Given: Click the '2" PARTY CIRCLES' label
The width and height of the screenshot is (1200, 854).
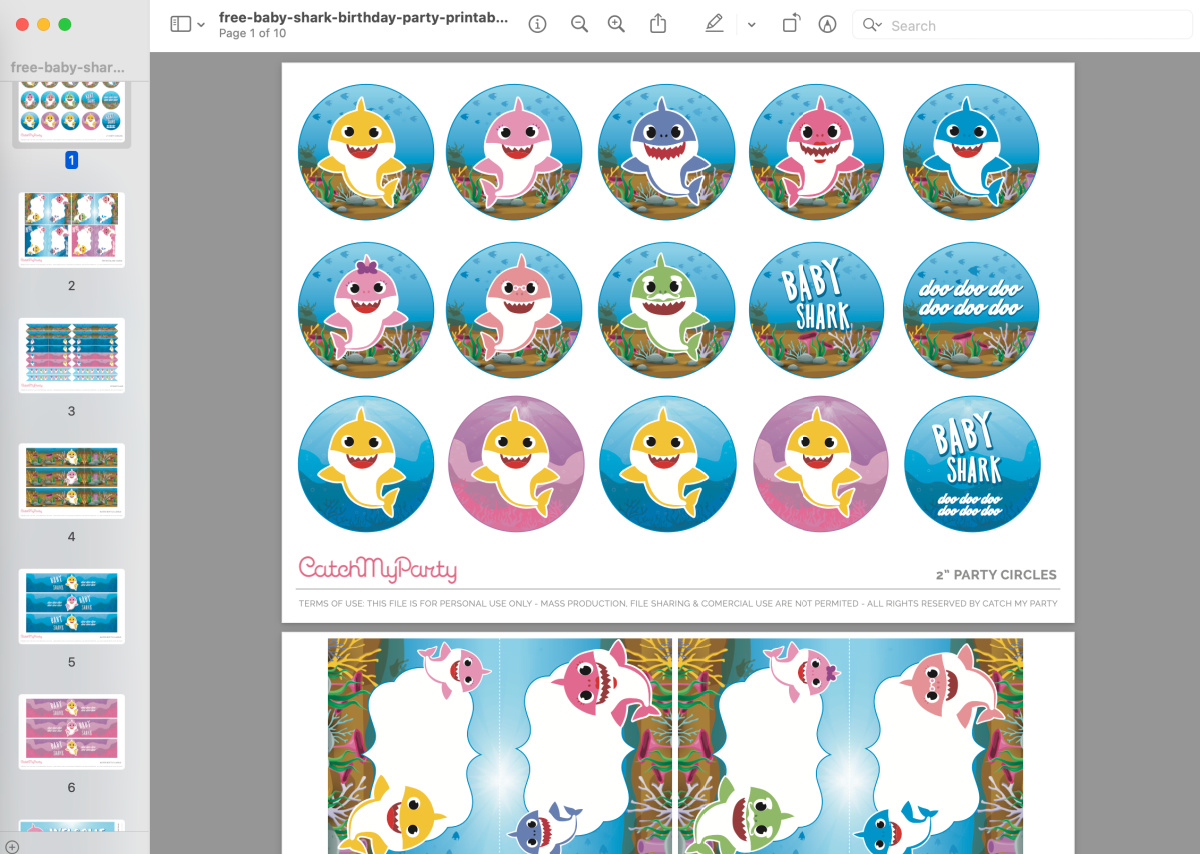Looking at the screenshot, I should pyautogui.click(x=996, y=575).
